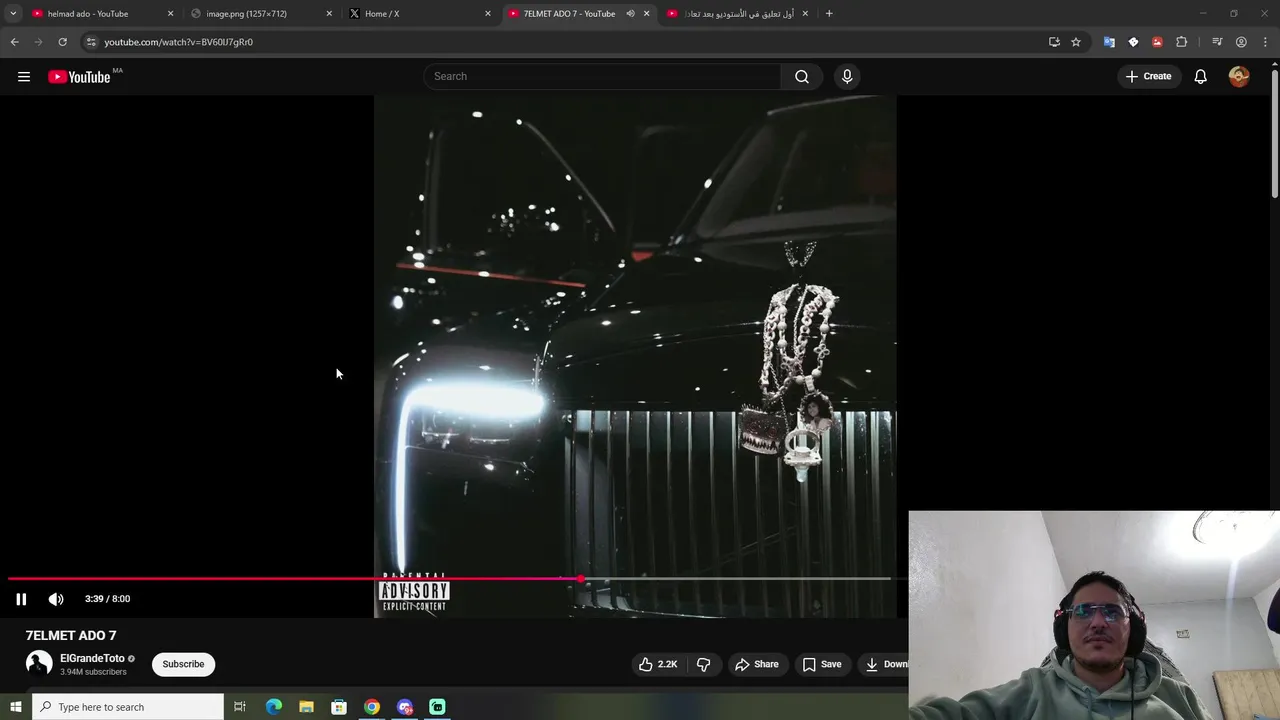Bookmark this page with the star
Image resolution: width=1280 pixels, height=720 pixels.
(x=1076, y=42)
